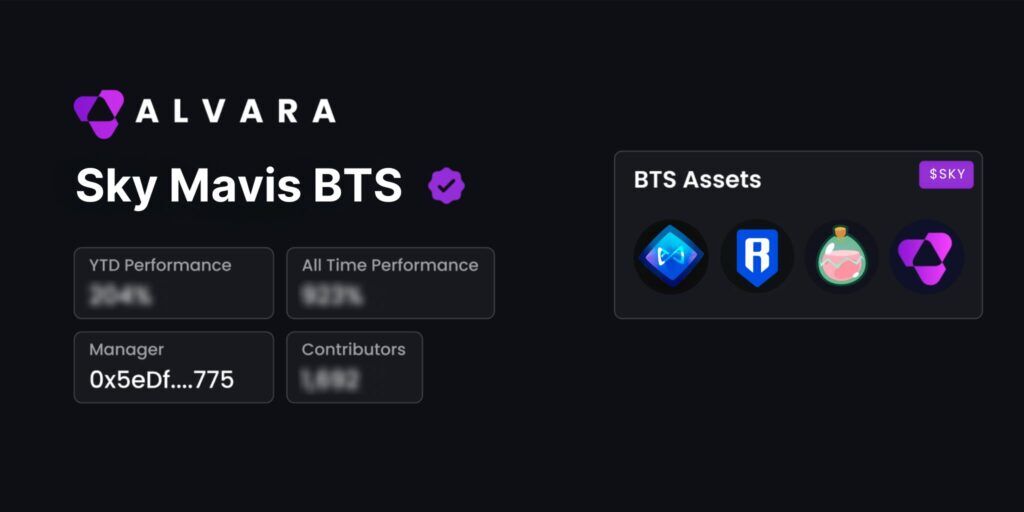This screenshot has height=512, width=1024.
Task: Click the Alvara triangular logo icon
Action: (99, 112)
